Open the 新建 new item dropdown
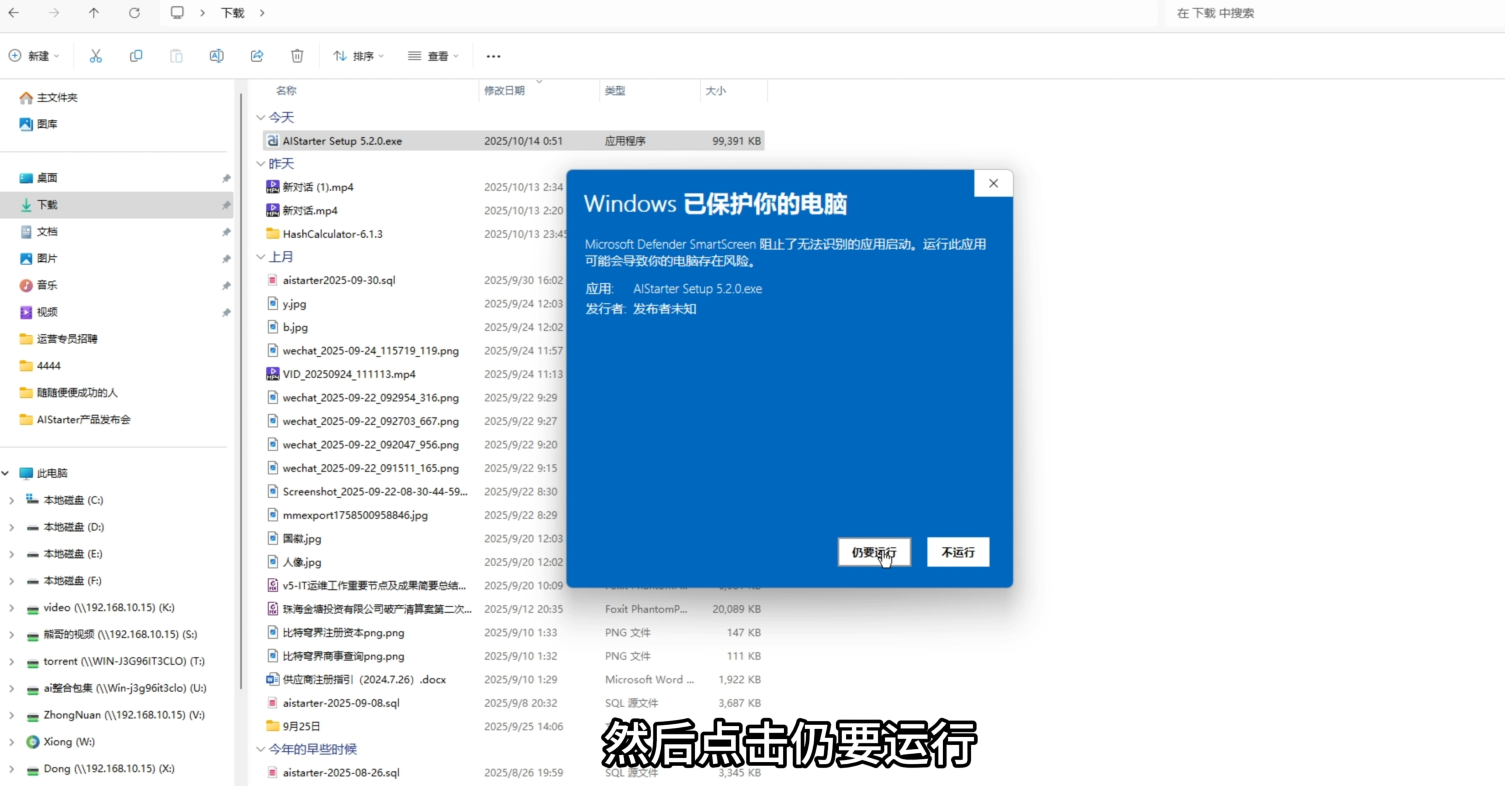1505x786 pixels. [34, 56]
